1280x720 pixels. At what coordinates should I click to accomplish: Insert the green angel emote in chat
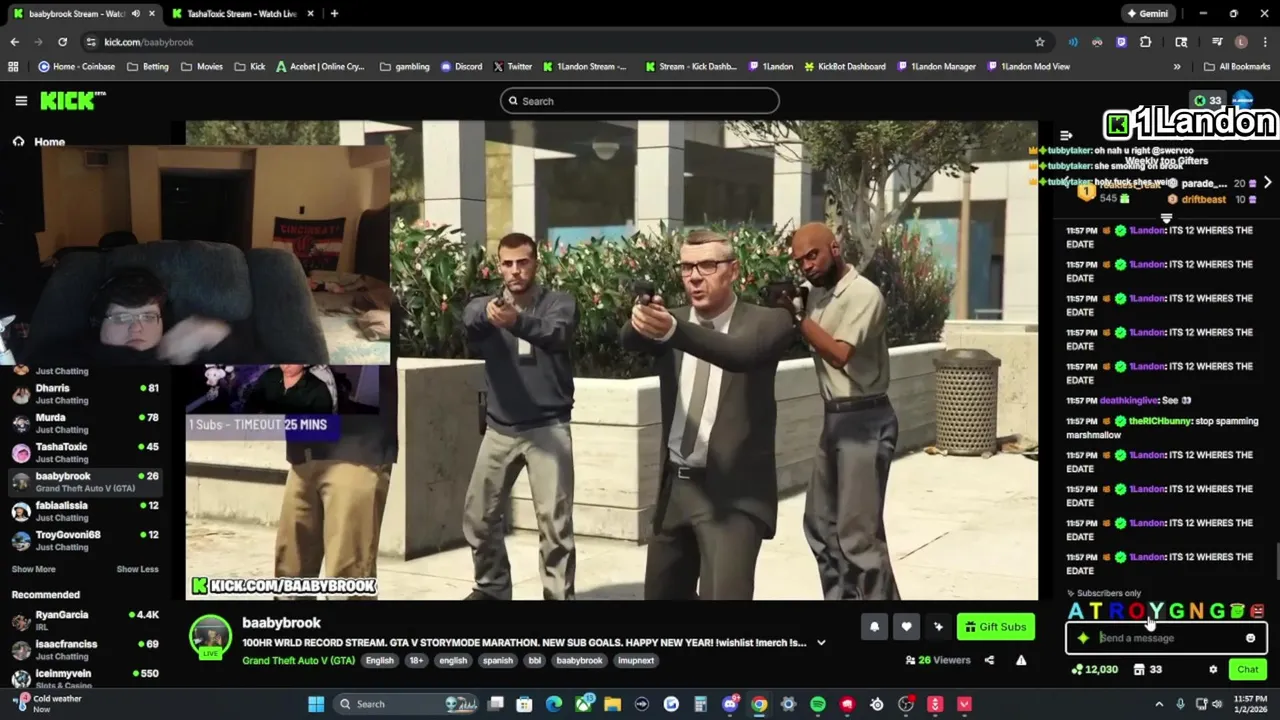point(1237,611)
